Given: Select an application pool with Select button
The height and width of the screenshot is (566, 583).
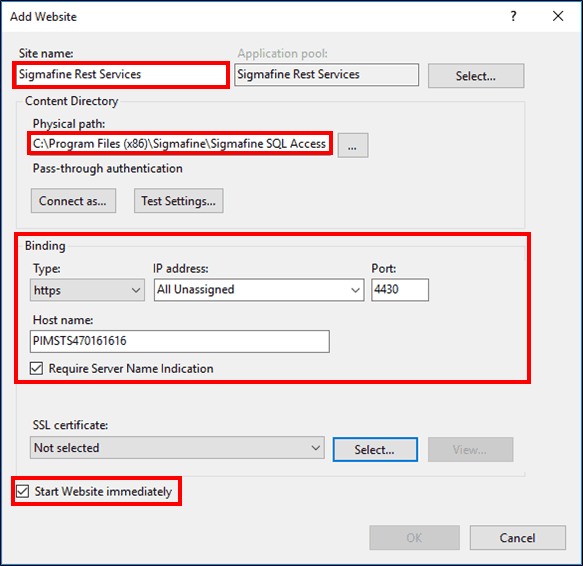Looking at the screenshot, I should (476, 76).
